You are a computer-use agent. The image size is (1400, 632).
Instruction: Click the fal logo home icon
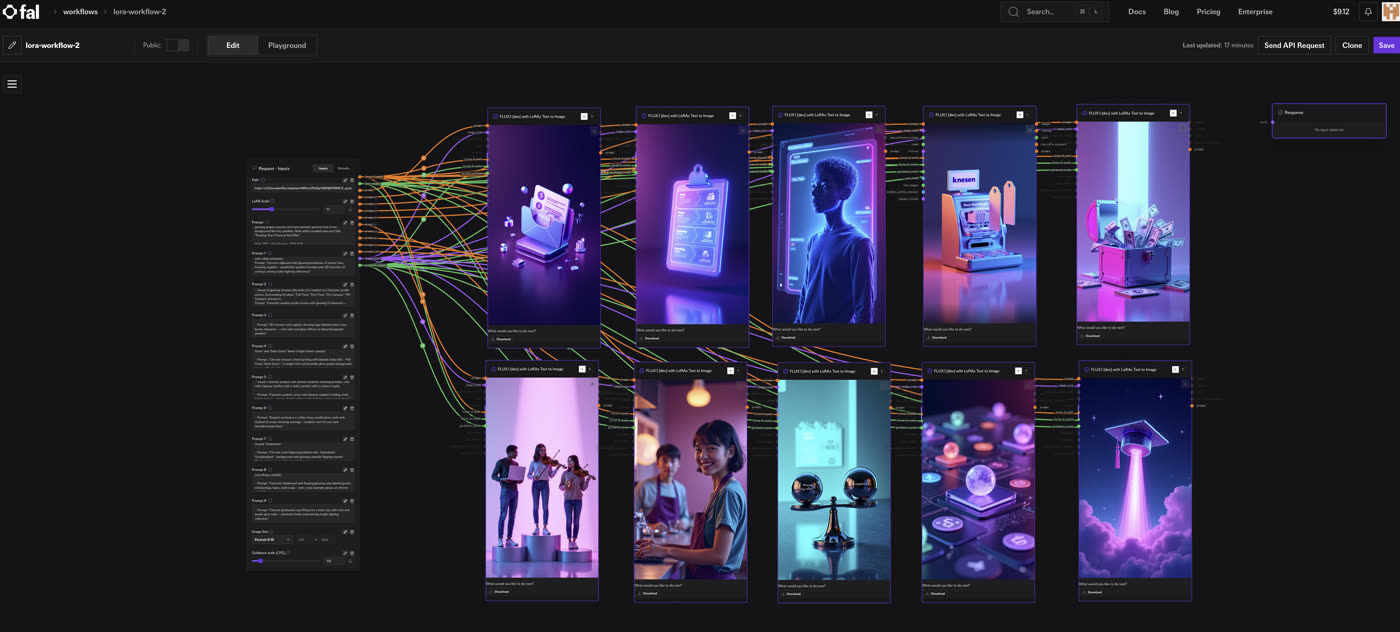point(20,12)
